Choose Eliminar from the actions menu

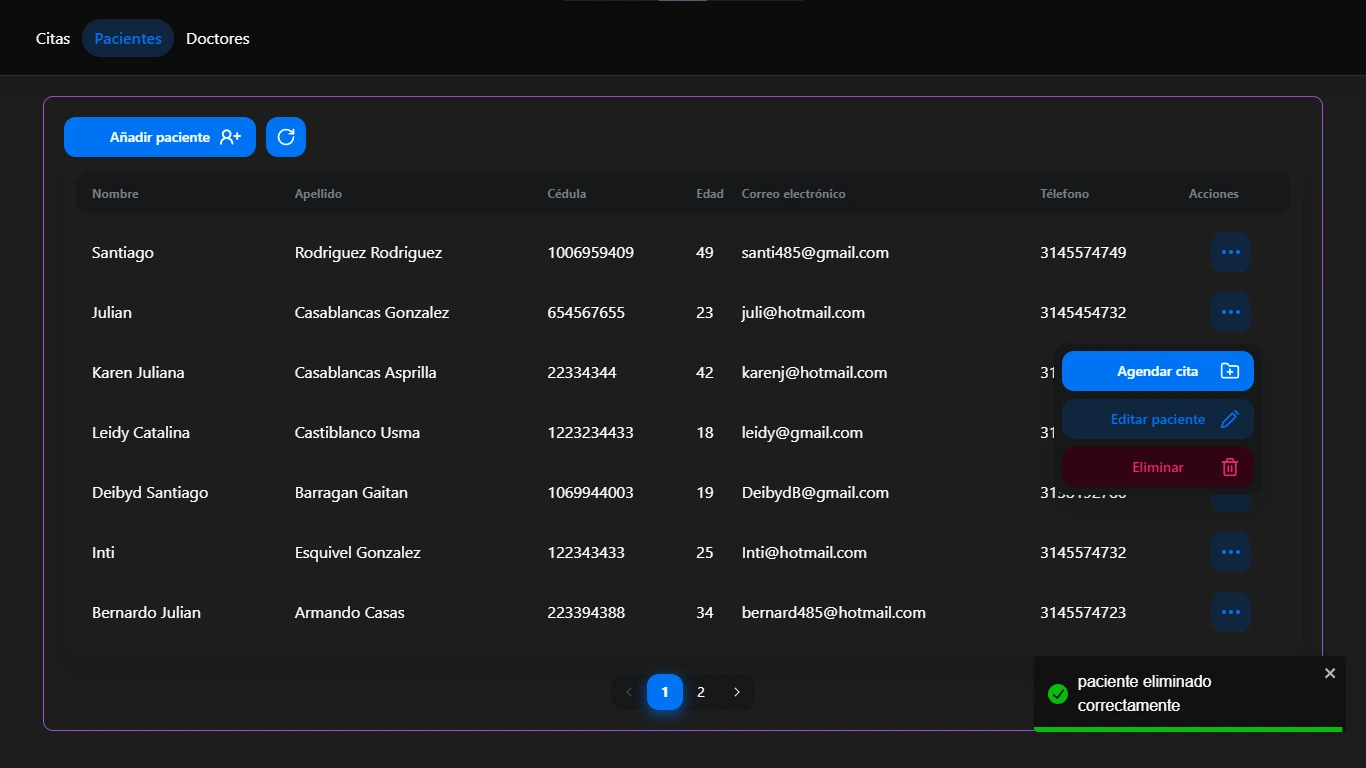point(1158,467)
